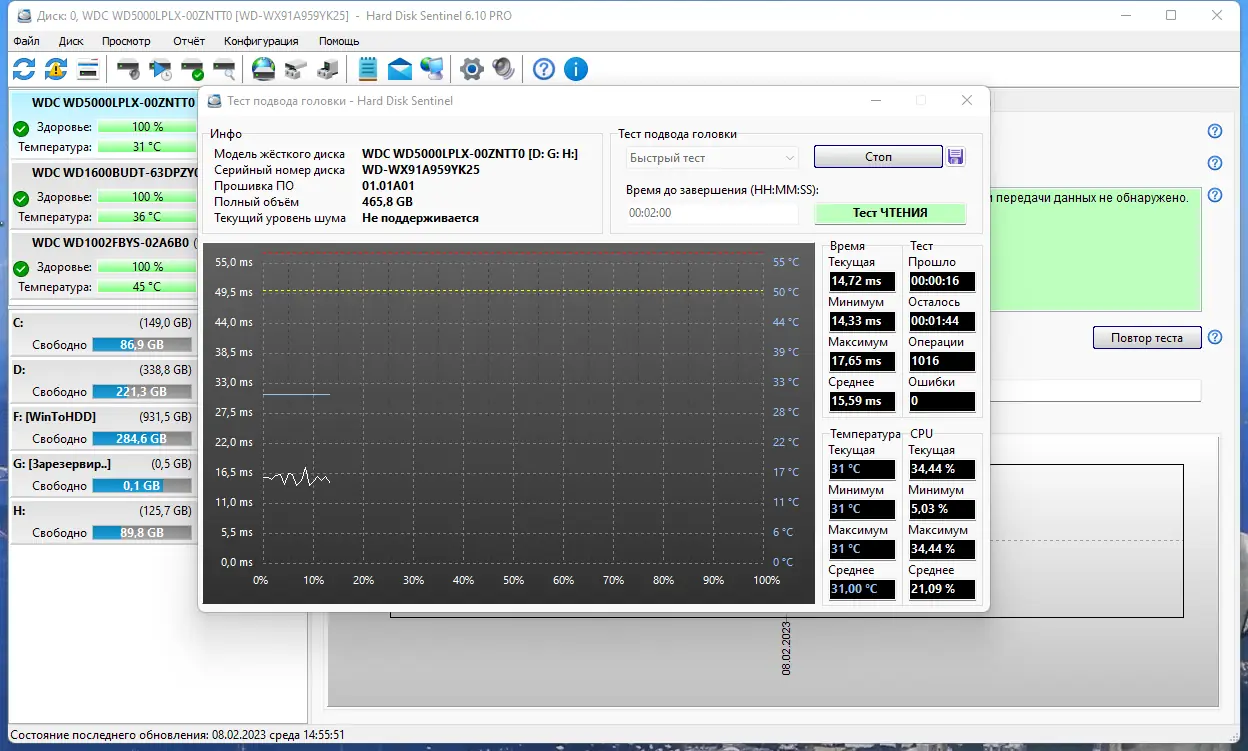Open the Просмотр menu

[x=126, y=41]
